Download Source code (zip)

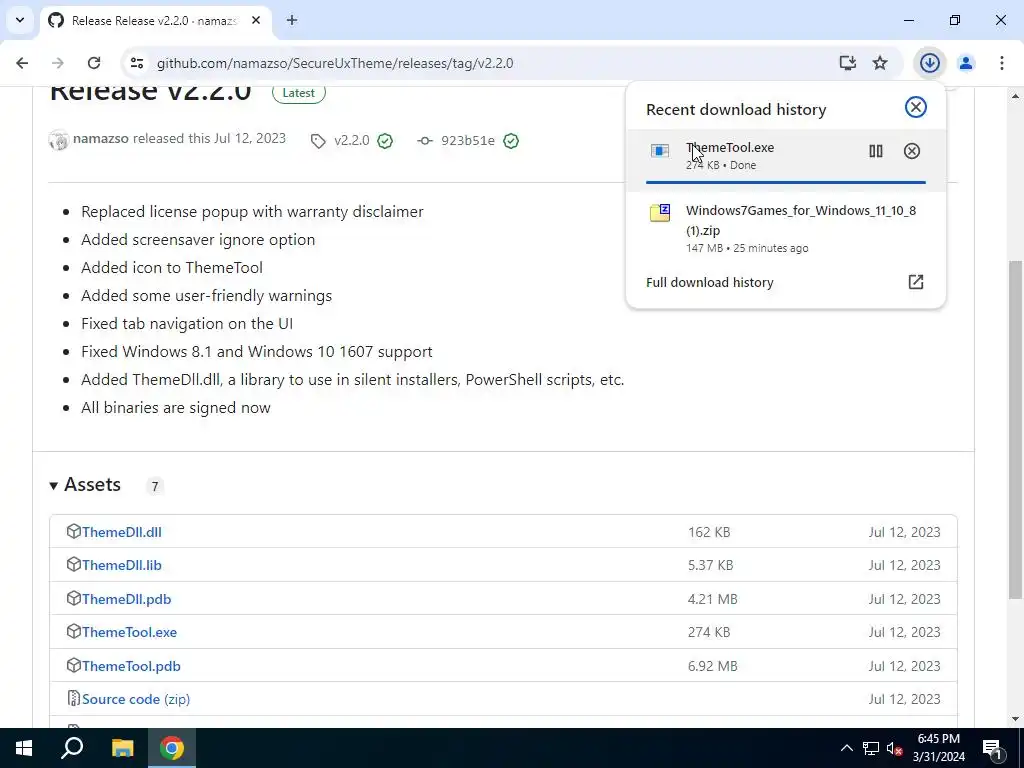click(136, 699)
